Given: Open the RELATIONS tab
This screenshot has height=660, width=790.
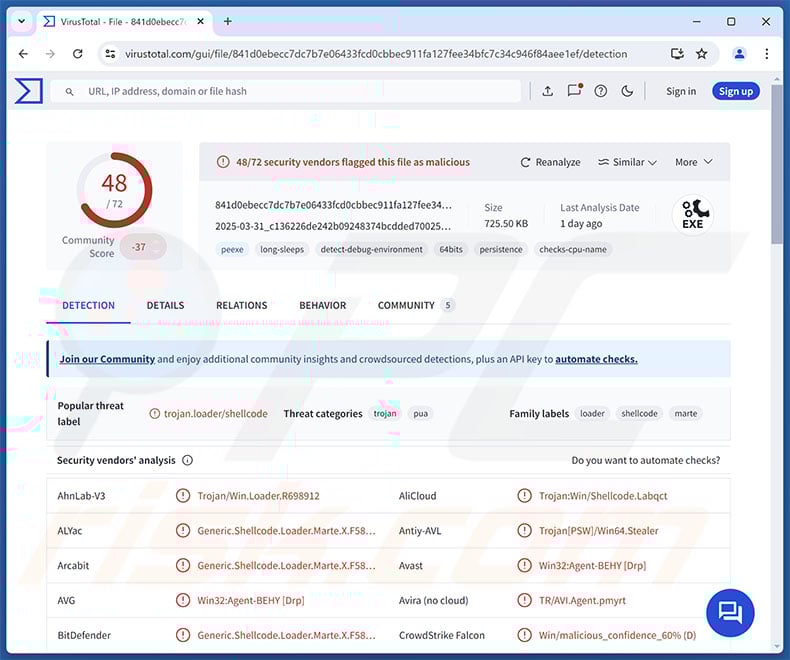Looking at the screenshot, I should pyautogui.click(x=242, y=306).
